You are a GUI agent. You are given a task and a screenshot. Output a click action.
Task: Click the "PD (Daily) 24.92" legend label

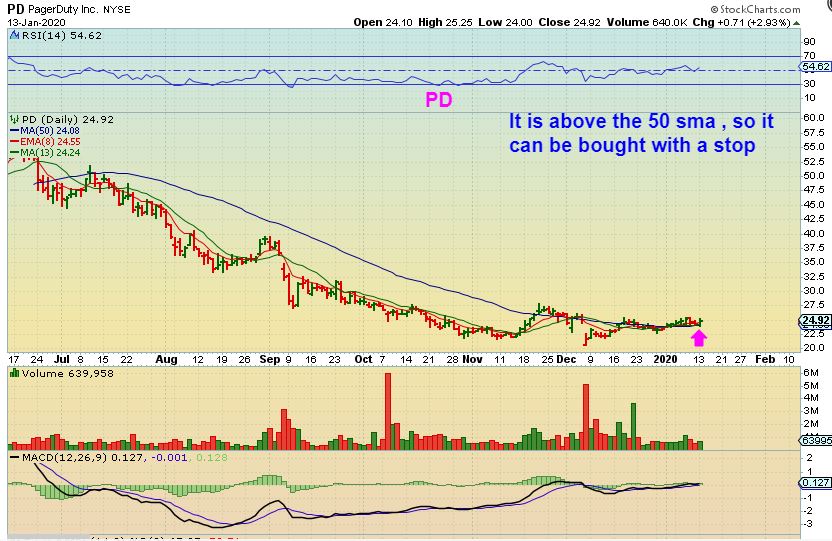coord(67,119)
